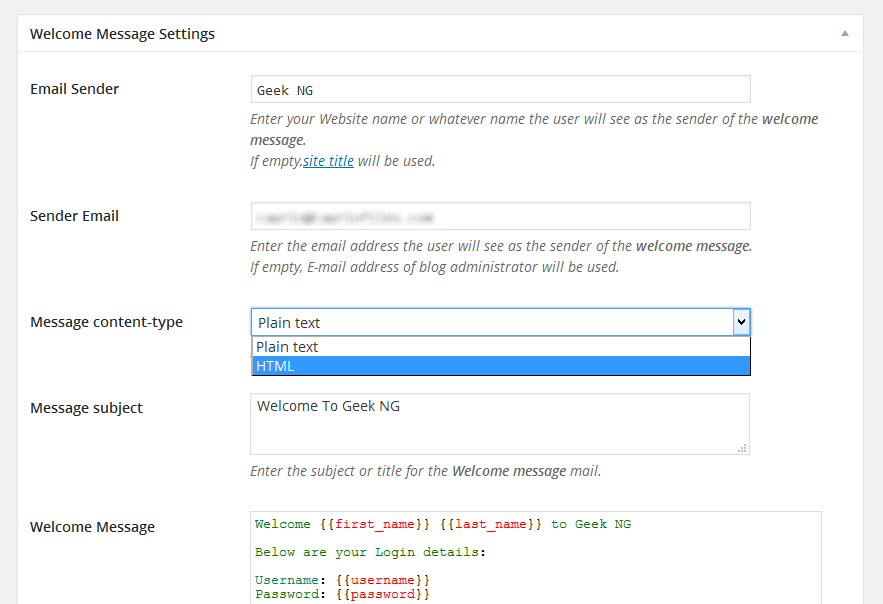Viewport: 883px width, 604px height.
Task: Collapse the Welcome Message Settings panel arrow
Action: pos(845,34)
